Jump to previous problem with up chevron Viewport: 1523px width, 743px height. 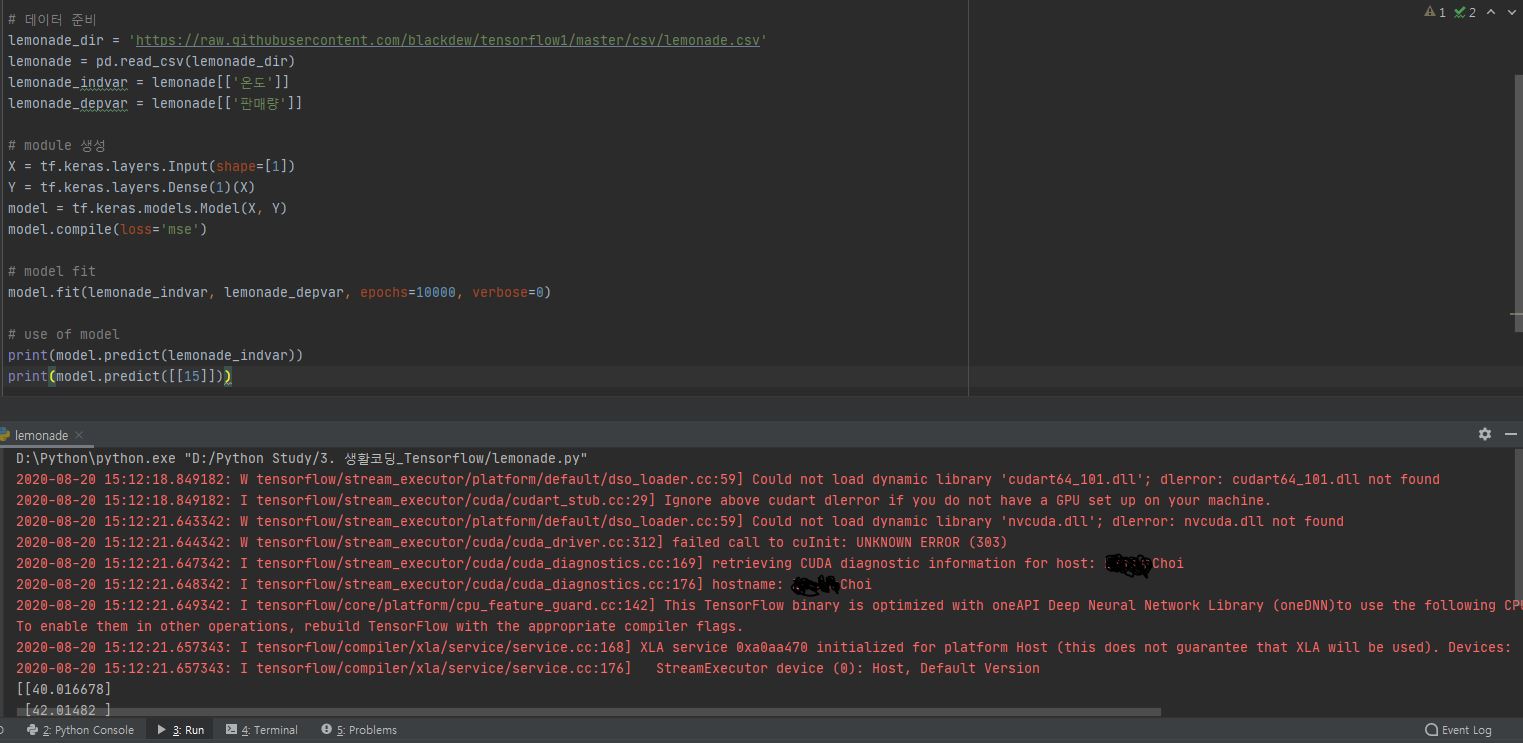(x=1489, y=13)
